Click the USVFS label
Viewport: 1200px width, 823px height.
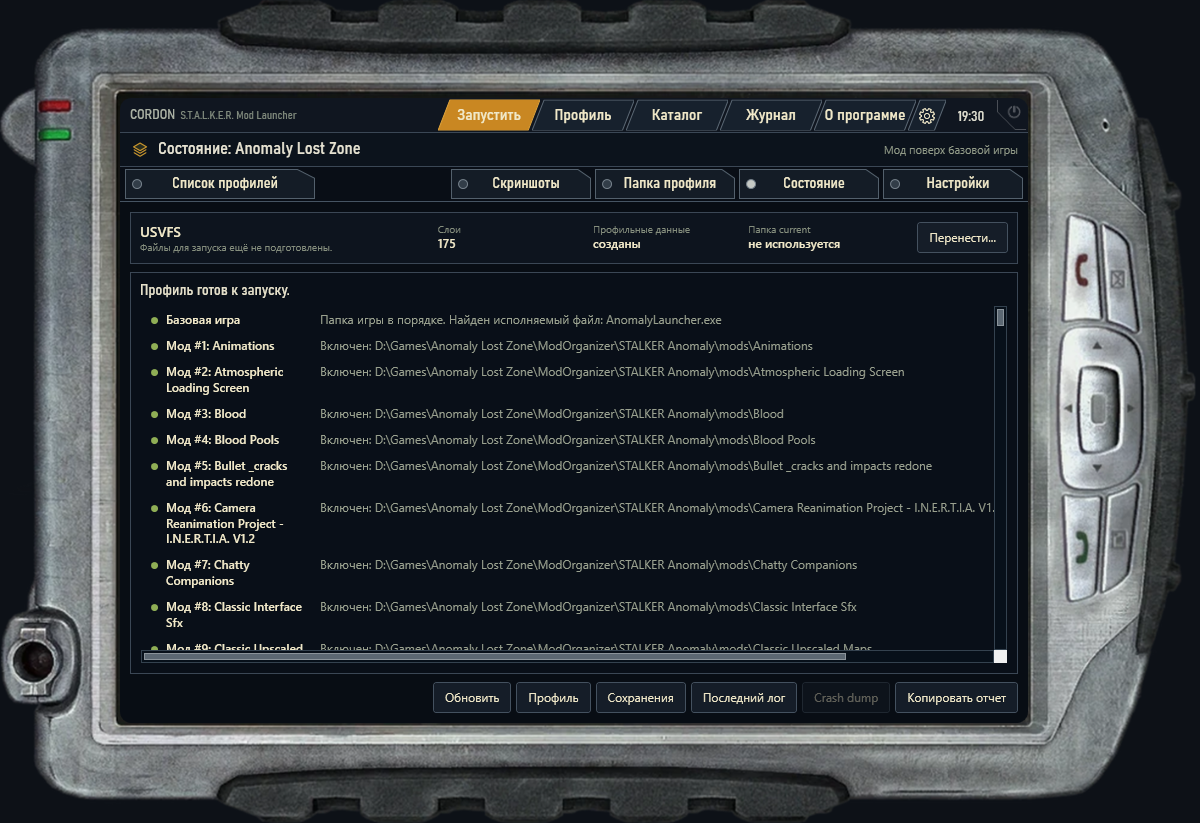160,232
